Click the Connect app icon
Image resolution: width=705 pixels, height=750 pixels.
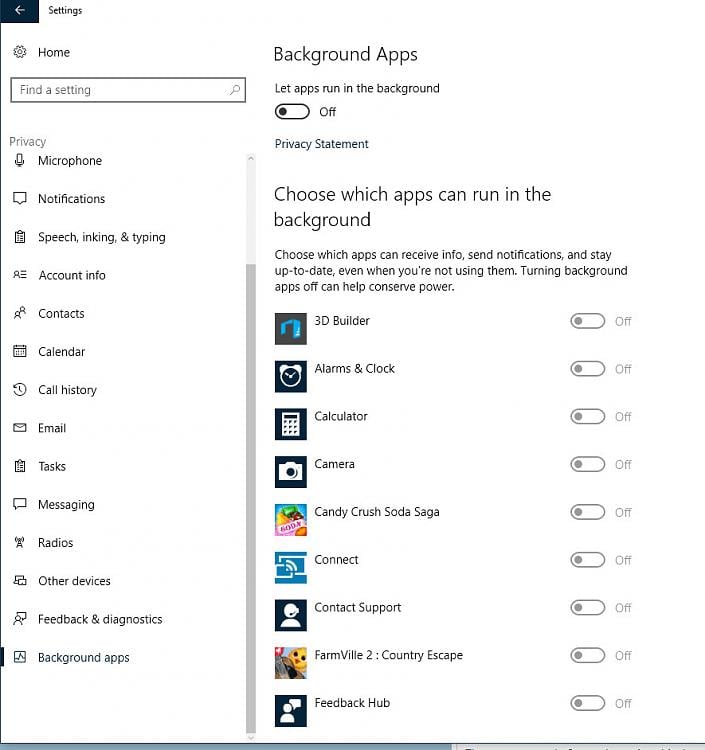[290, 568]
